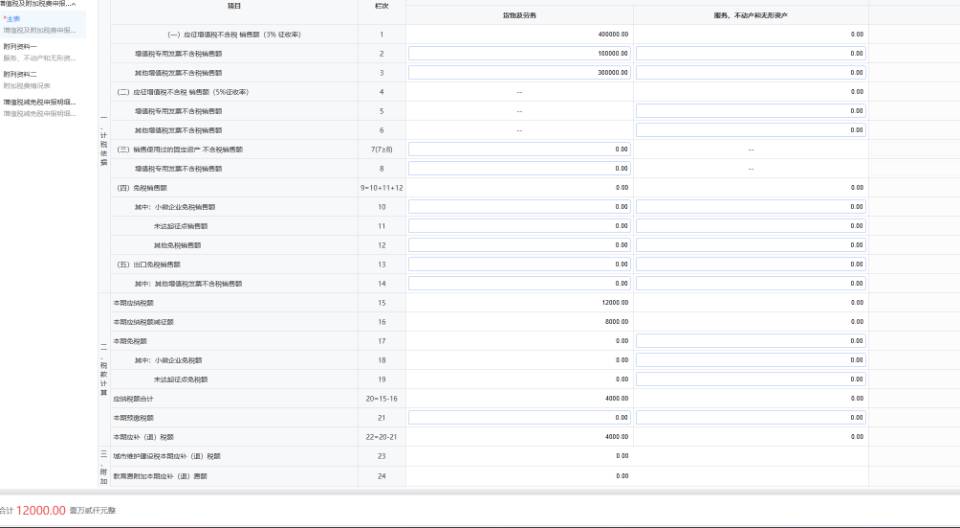Click row 2 services column input field
The height and width of the screenshot is (528, 960).
click(x=751, y=53)
